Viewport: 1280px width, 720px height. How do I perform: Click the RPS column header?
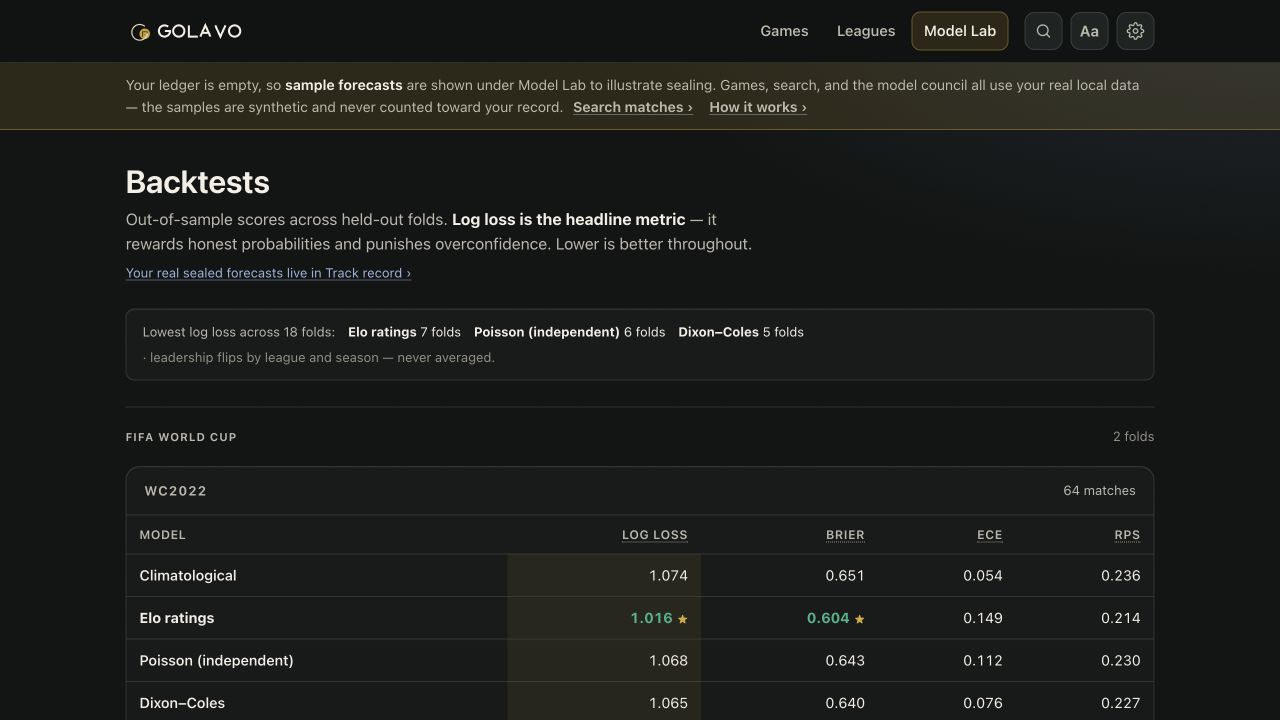1127,535
